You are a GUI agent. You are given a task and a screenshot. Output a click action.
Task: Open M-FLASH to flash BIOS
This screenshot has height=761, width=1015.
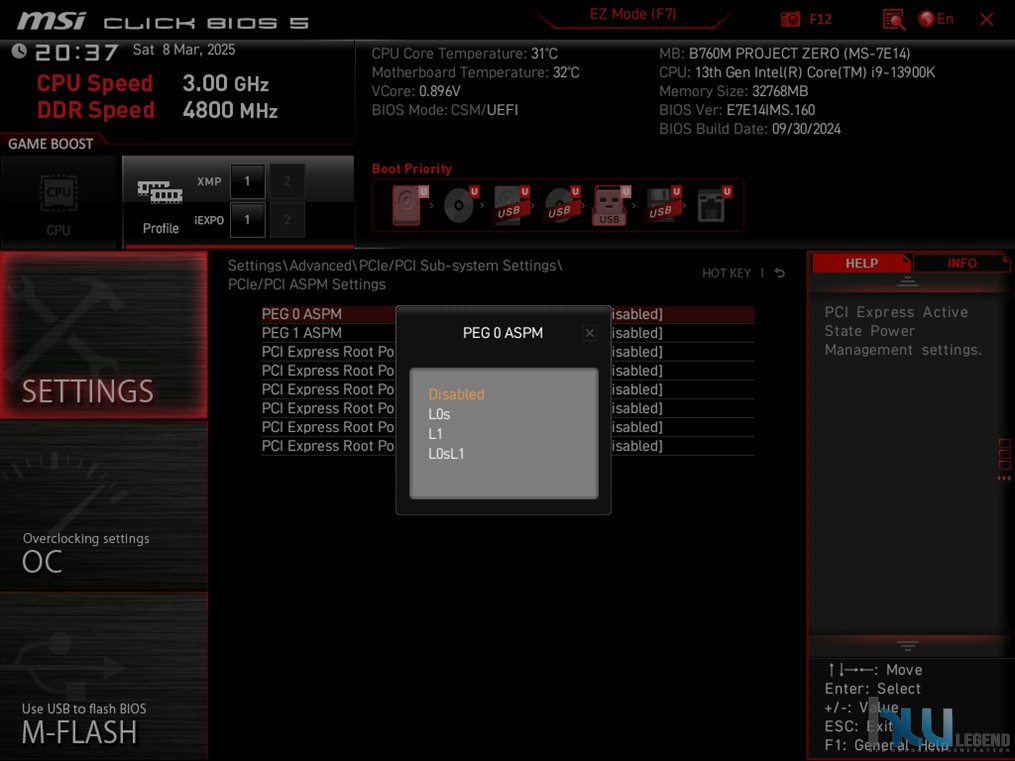104,676
